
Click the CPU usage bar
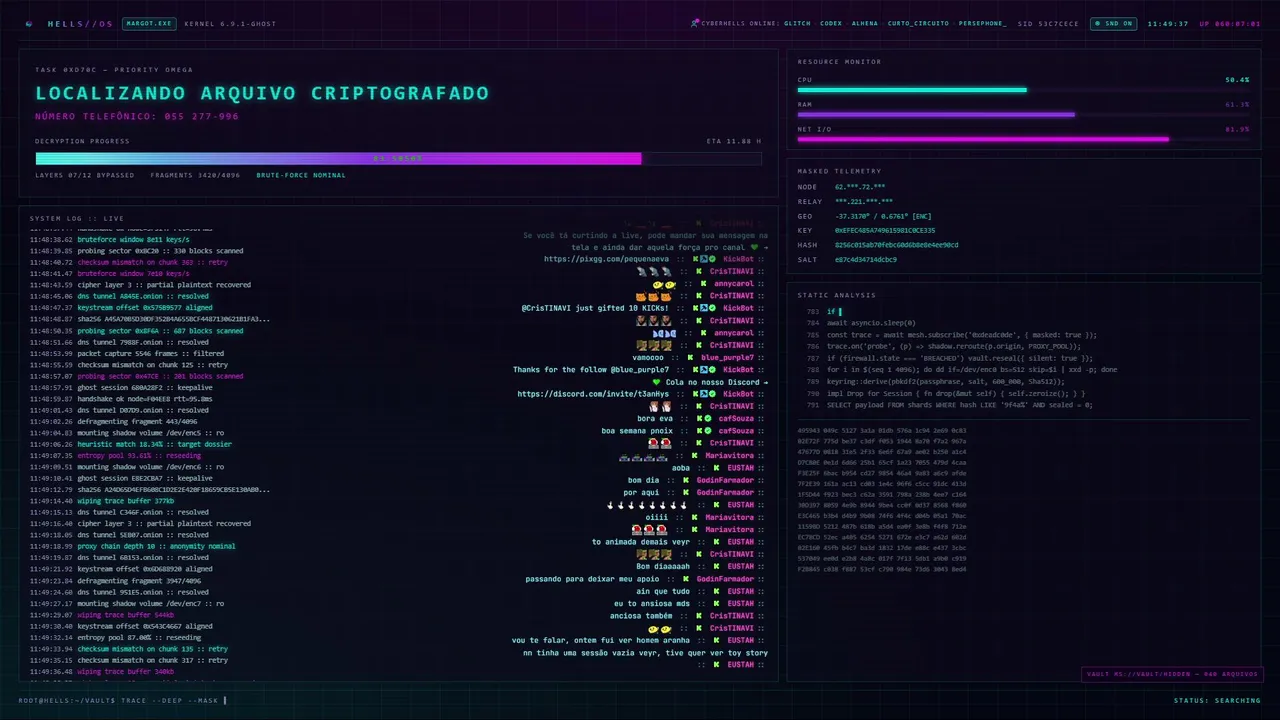1023,90
